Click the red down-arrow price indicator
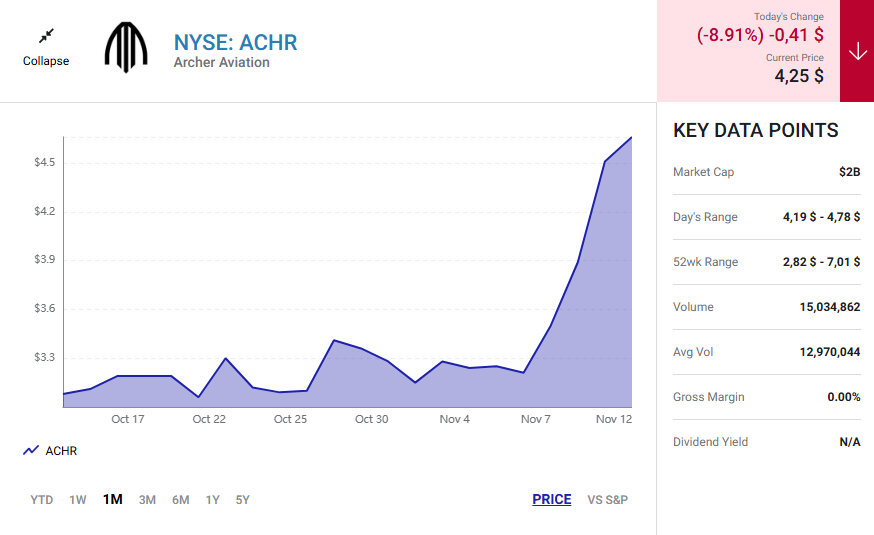The width and height of the screenshot is (874, 535). [x=857, y=51]
